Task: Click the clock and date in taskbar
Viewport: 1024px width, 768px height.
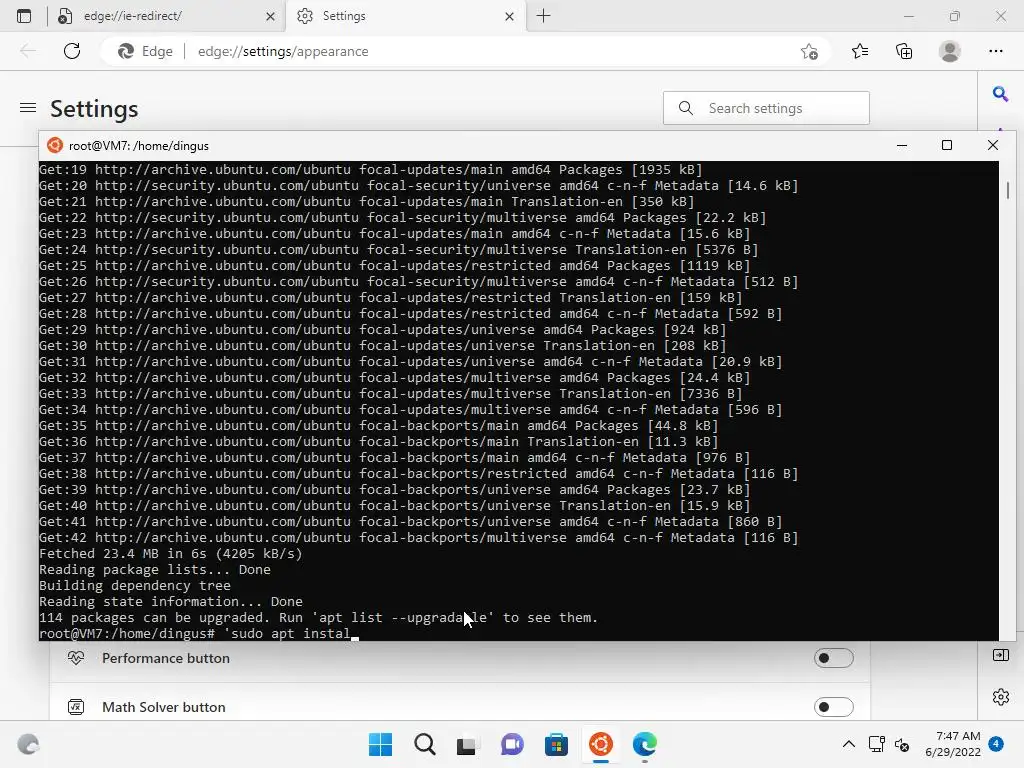Action: pos(952,744)
